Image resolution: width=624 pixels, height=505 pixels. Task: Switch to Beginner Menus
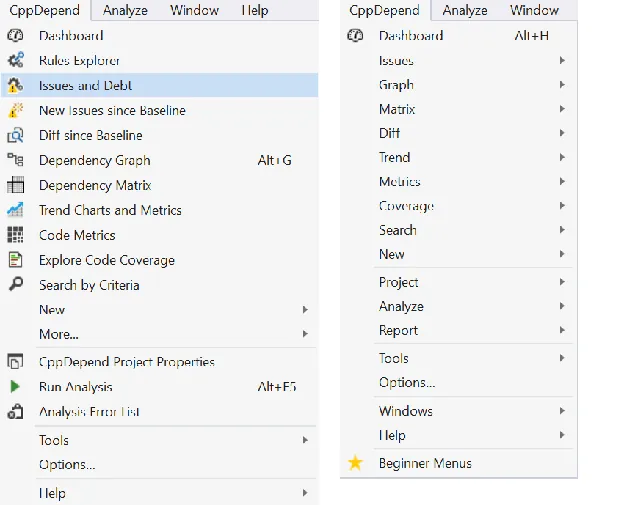458,463
